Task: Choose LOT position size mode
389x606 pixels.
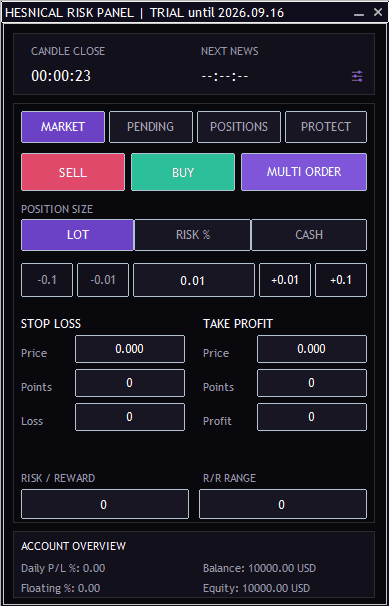Action: 78,235
